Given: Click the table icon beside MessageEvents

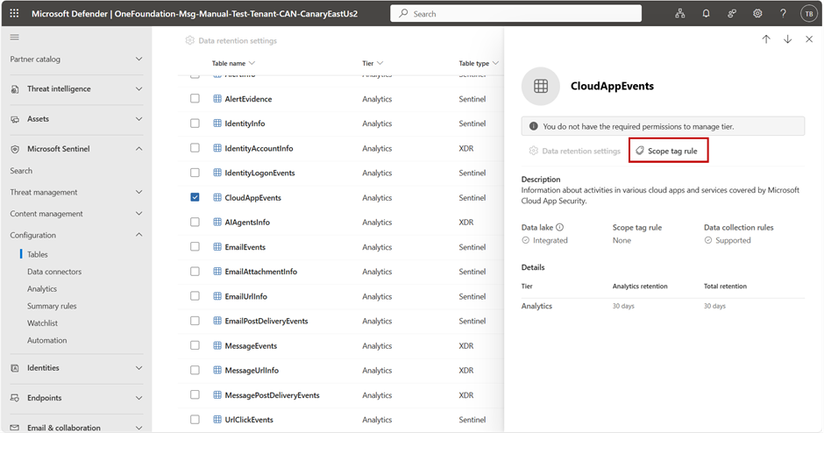Looking at the screenshot, I should click(217, 345).
